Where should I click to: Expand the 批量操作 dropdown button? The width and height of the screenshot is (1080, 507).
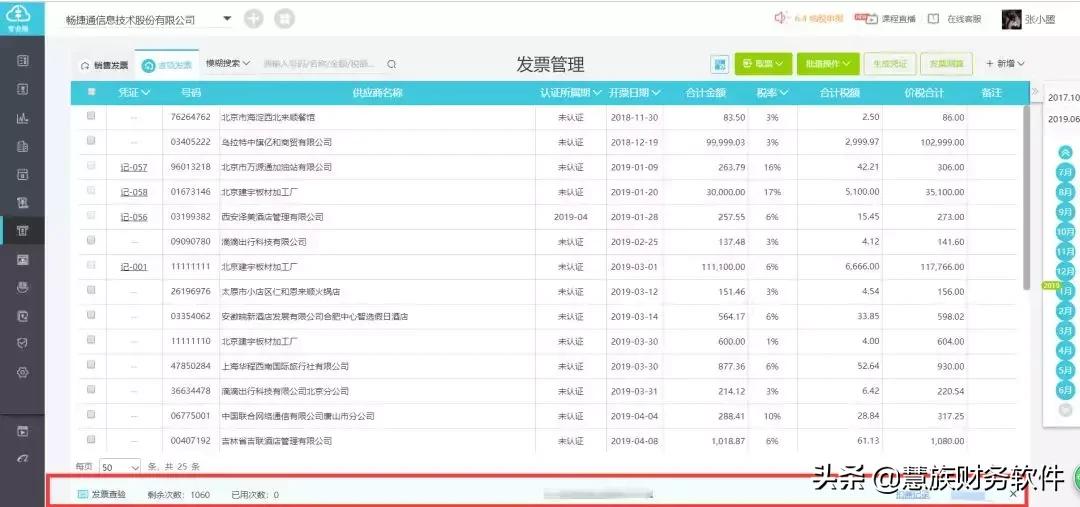828,64
